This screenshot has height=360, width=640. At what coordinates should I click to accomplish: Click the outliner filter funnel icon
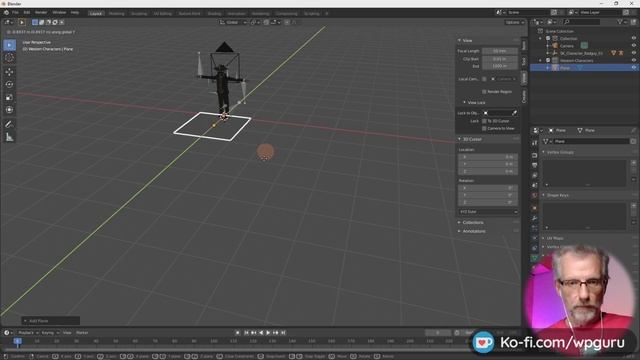click(x=620, y=22)
